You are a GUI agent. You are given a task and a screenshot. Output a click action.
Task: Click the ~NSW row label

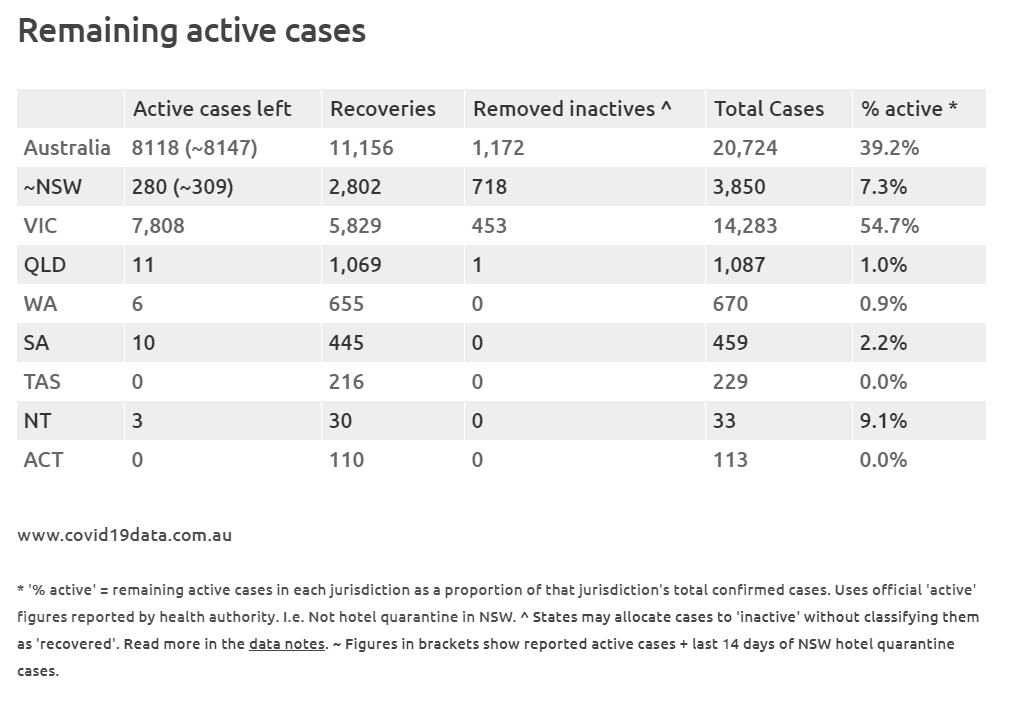(x=53, y=187)
